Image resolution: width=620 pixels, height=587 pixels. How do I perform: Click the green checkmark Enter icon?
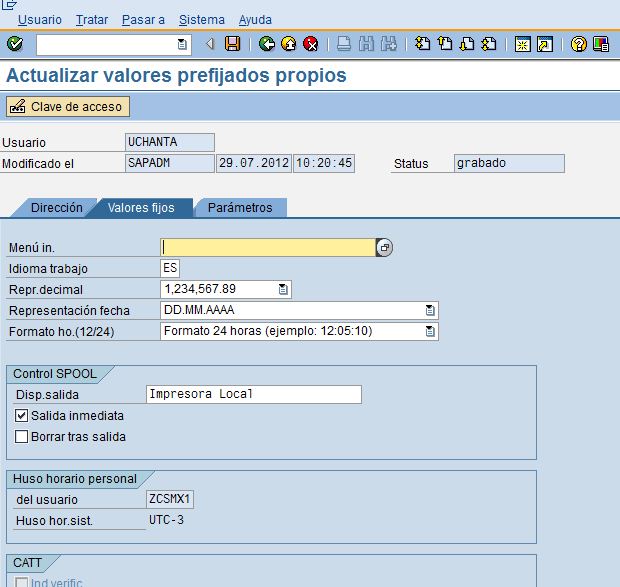(15, 43)
